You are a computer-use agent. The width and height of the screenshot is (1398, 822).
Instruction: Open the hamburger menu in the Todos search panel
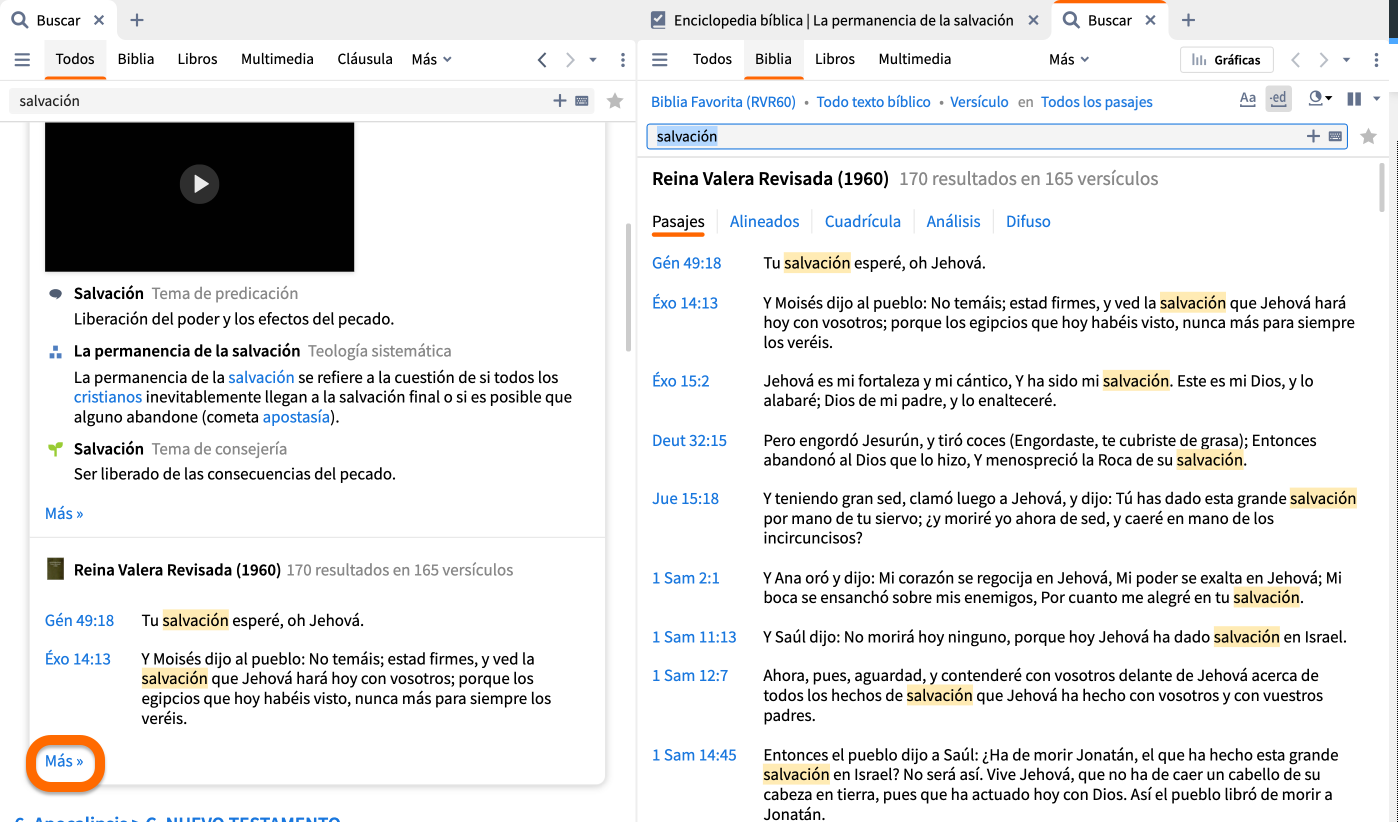point(22,60)
